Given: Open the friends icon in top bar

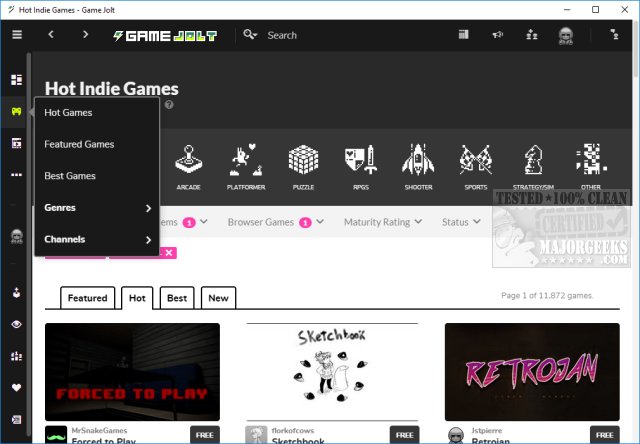Looking at the screenshot, I should click(x=531, y=35).
